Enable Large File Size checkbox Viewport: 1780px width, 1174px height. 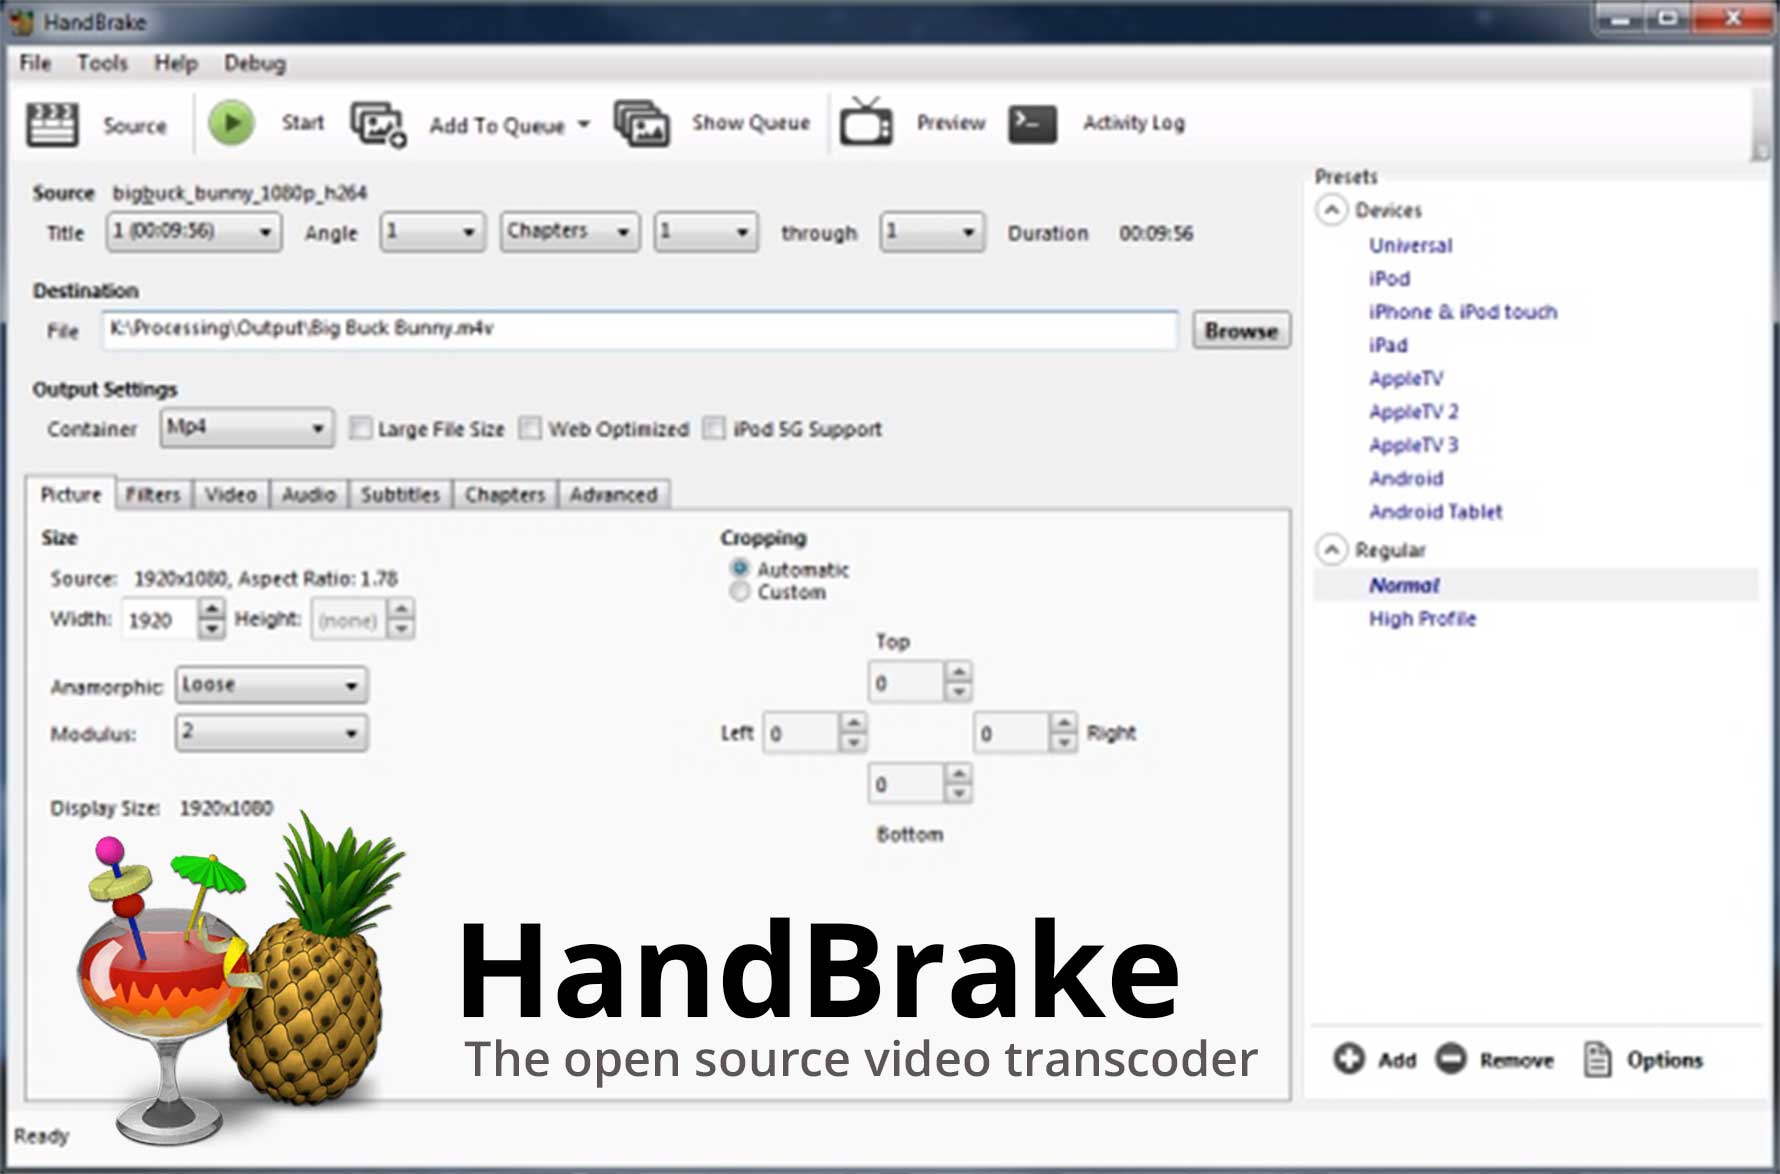click(x=360, y=428)
